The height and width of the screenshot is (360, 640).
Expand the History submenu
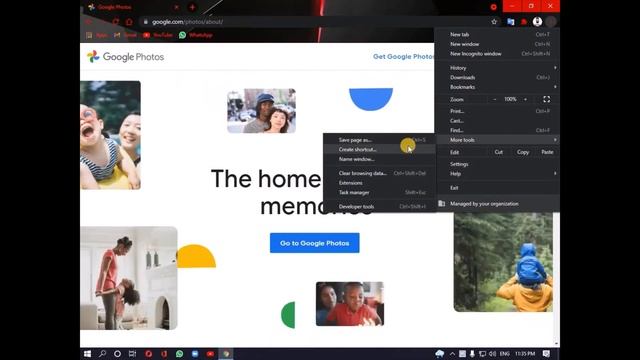498,68
